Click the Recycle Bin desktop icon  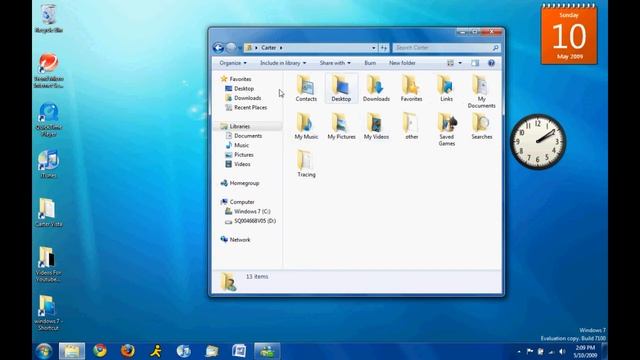(x=49, y=18)
